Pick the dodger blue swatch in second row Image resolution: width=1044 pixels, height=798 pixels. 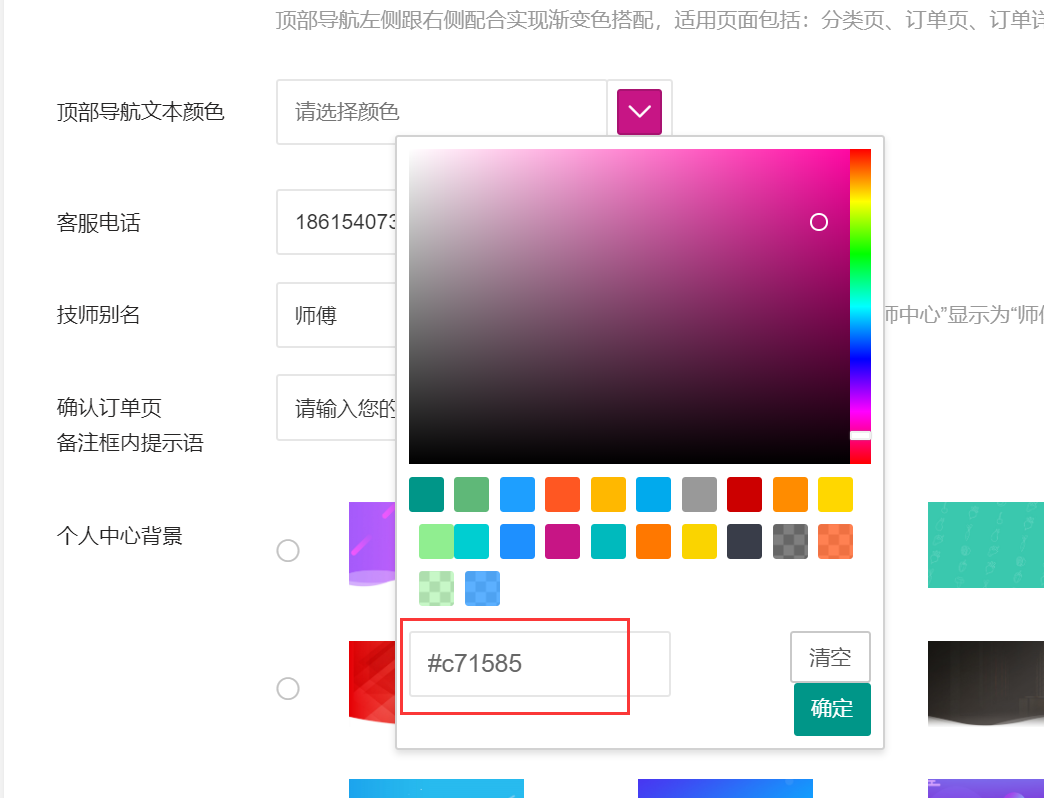tap(517, 541)
